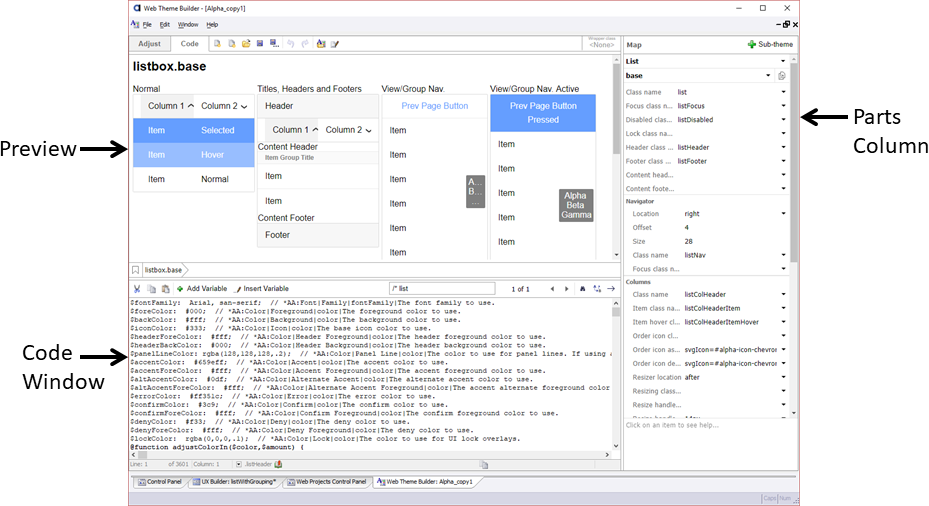Click the right arrow goto icon
Image resolution: width=929 pixels, height=506 pixels.
point(611,289)
